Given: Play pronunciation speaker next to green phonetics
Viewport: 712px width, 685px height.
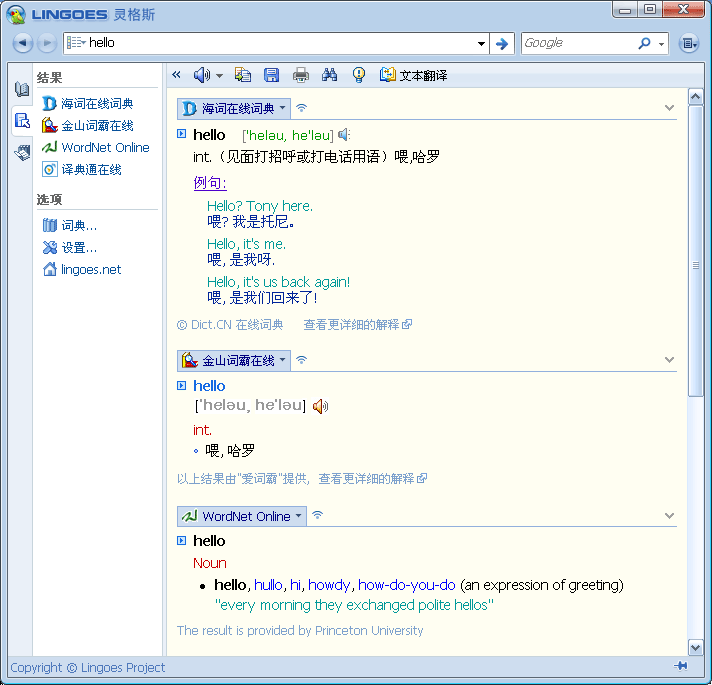Looking at the screenshot, I should (344, 134).
